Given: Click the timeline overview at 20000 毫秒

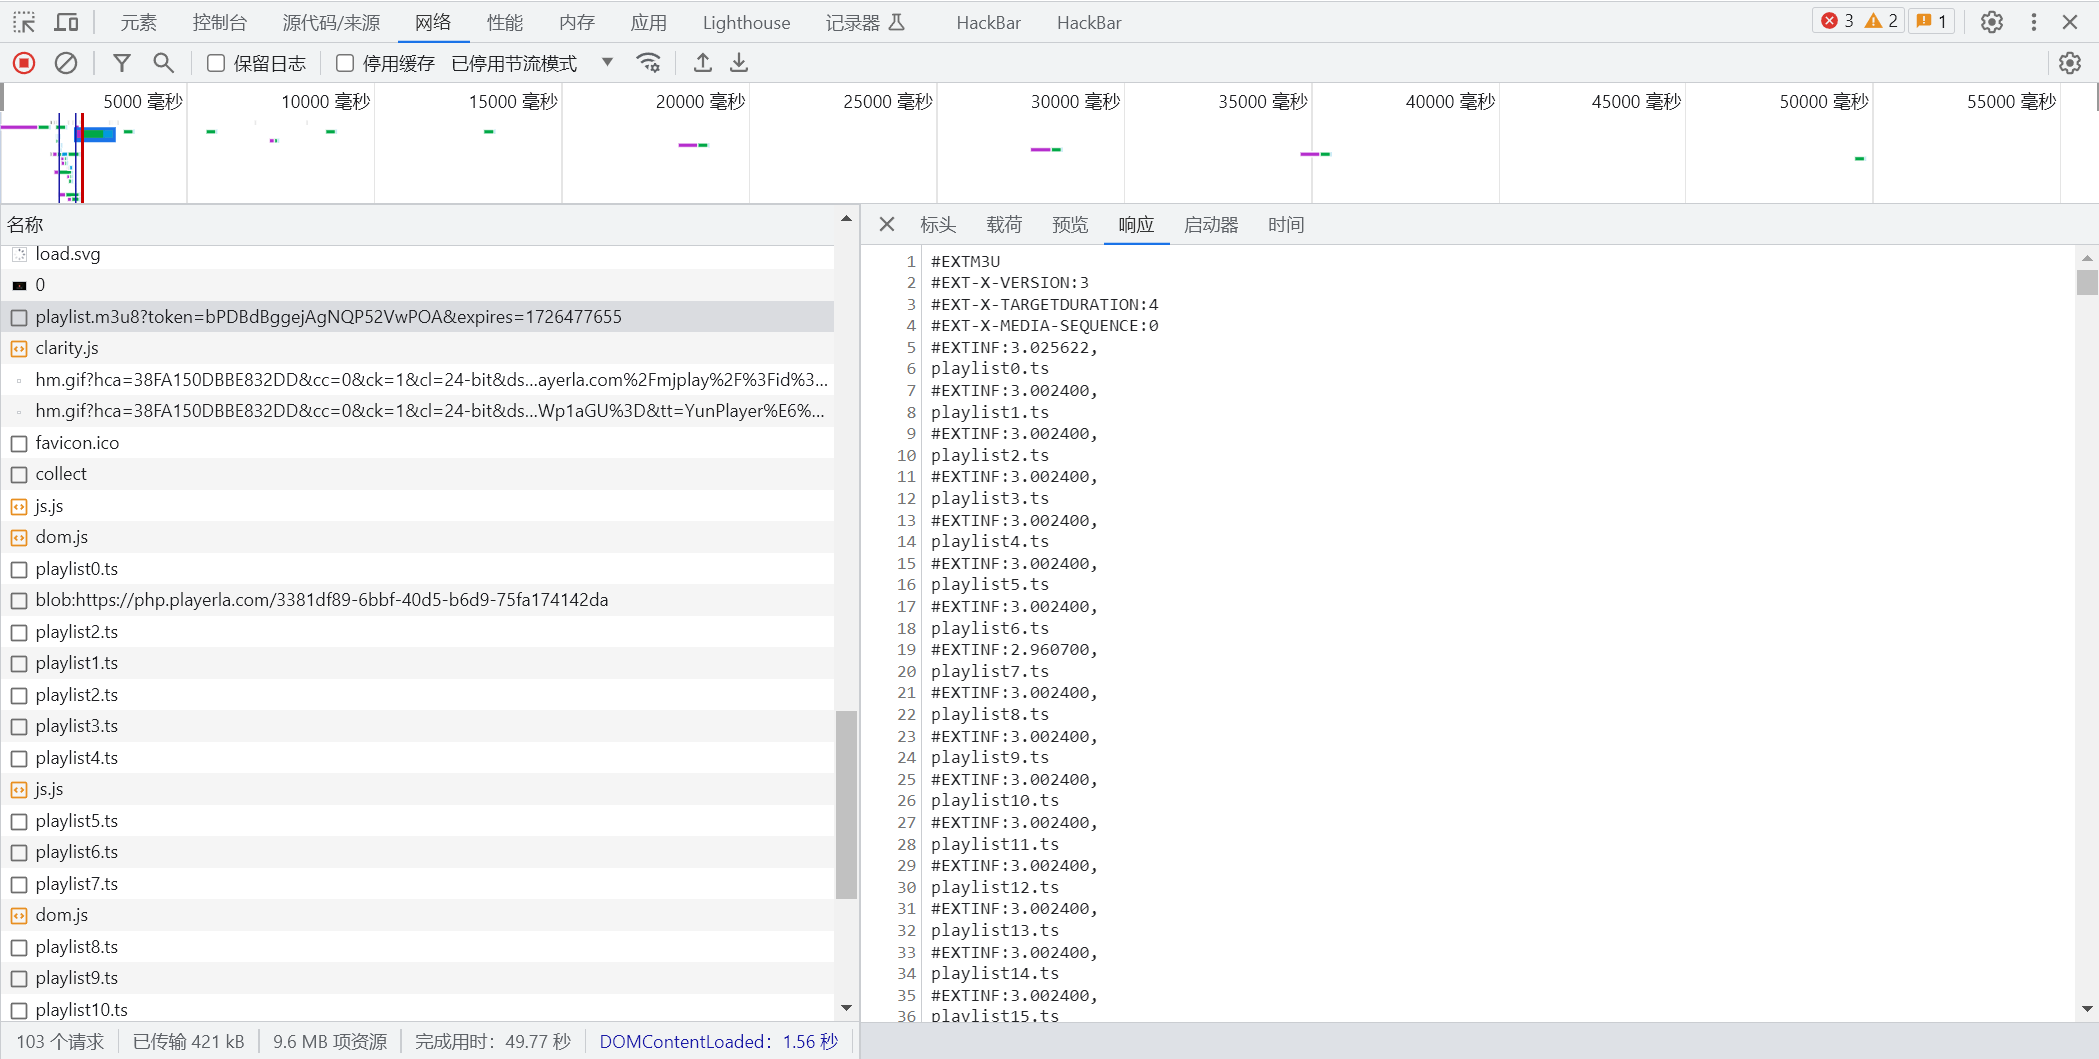Looking at the screenshot, I should click(700, 102).
